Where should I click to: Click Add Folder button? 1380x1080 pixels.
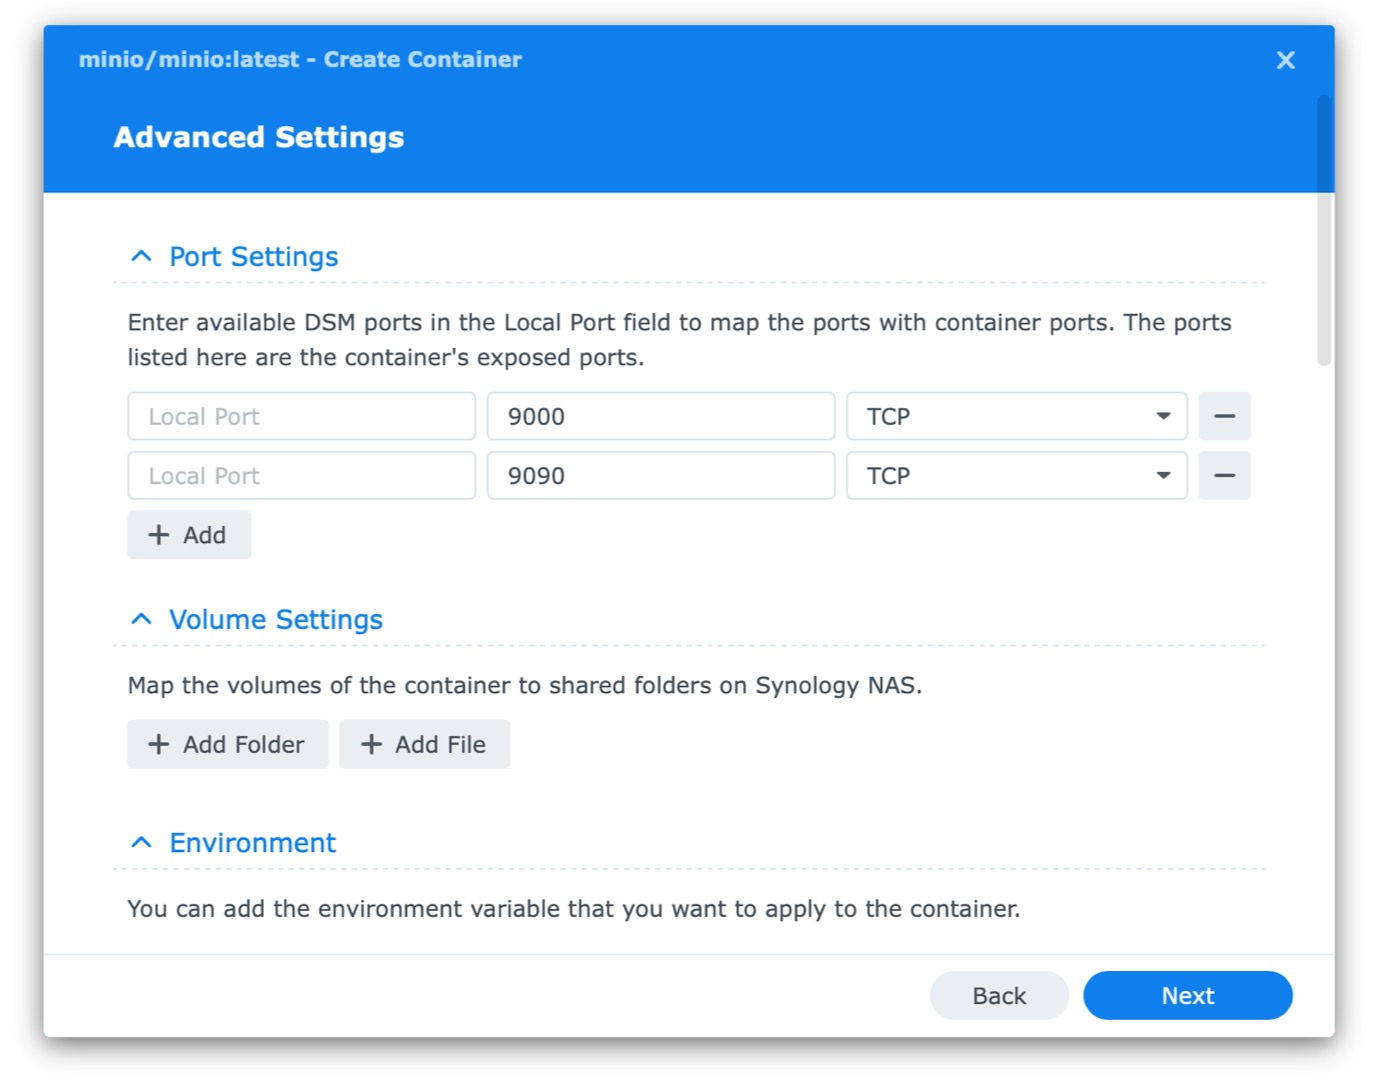click(x=228, y=744)
